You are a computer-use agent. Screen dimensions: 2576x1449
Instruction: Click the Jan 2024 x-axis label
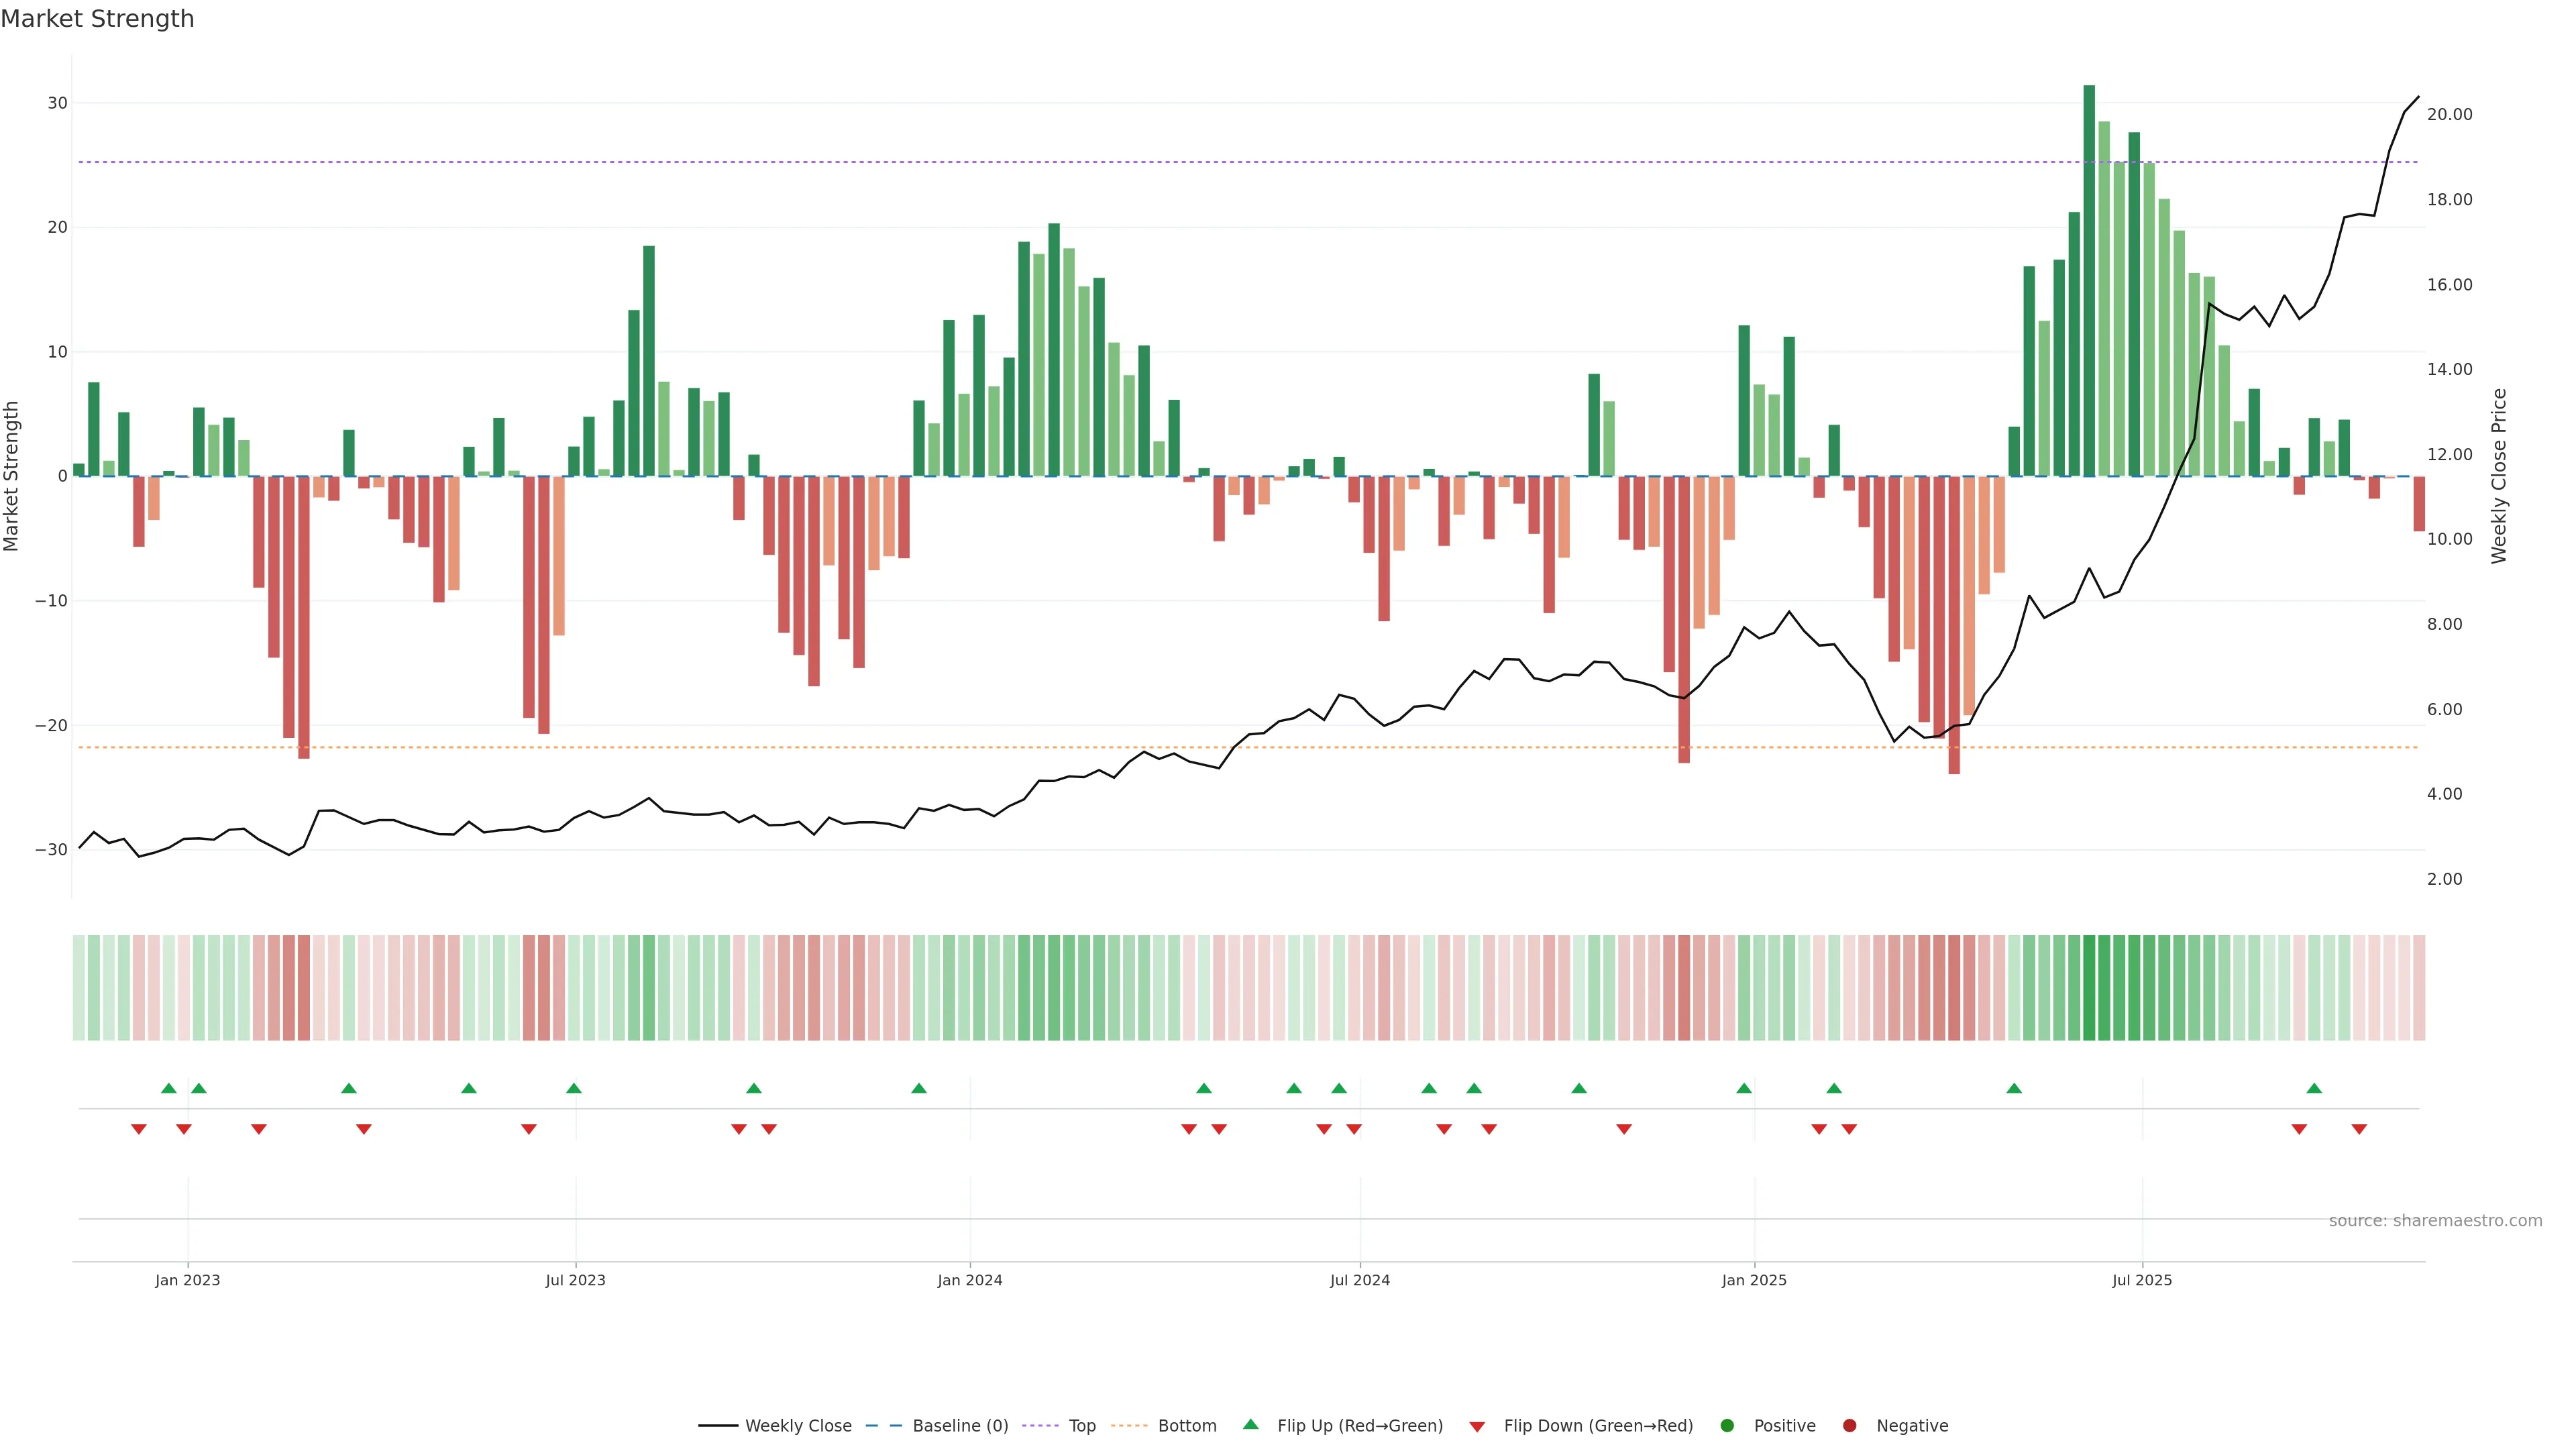point(969,1280)
